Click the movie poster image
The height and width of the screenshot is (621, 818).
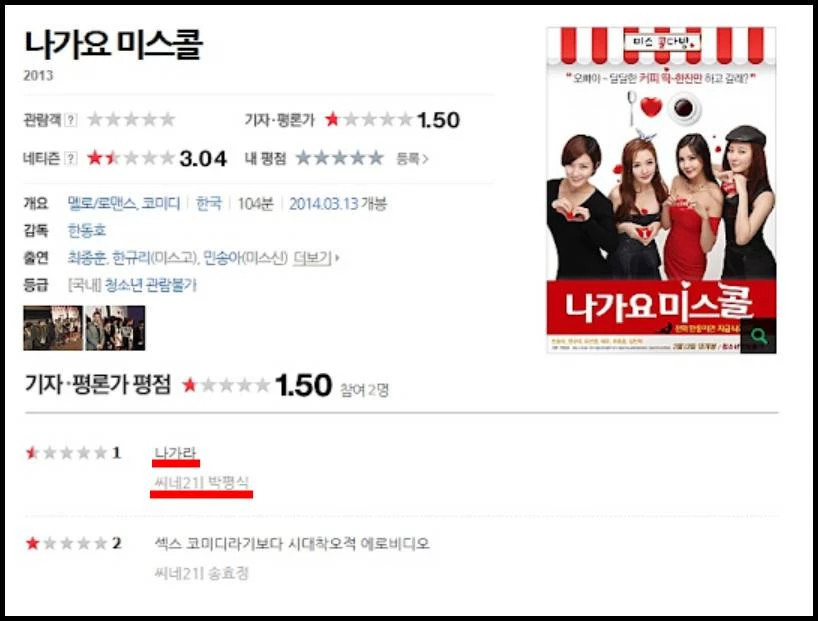coord(661,190)
